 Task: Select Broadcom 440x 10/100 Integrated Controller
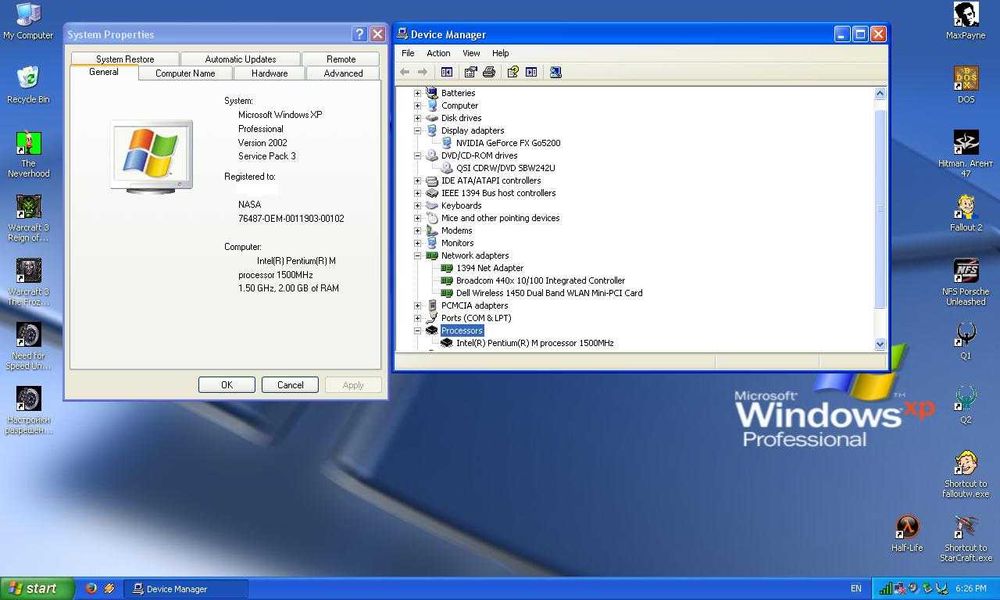[540, 281]
